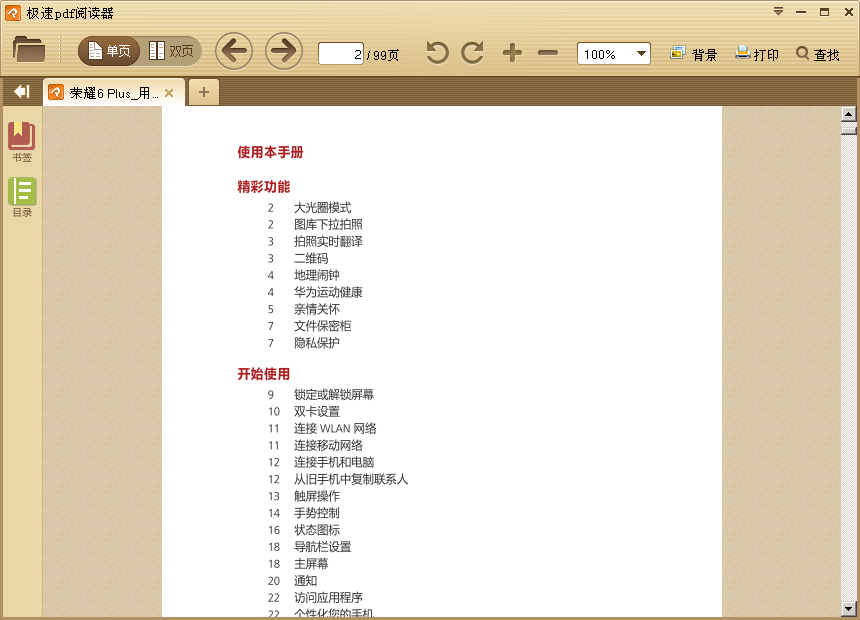The width and height of the screenshot is (860, 620).
Task: Open a new tab with the plus button
Action: pyautogui.click(x=203, y=91)
